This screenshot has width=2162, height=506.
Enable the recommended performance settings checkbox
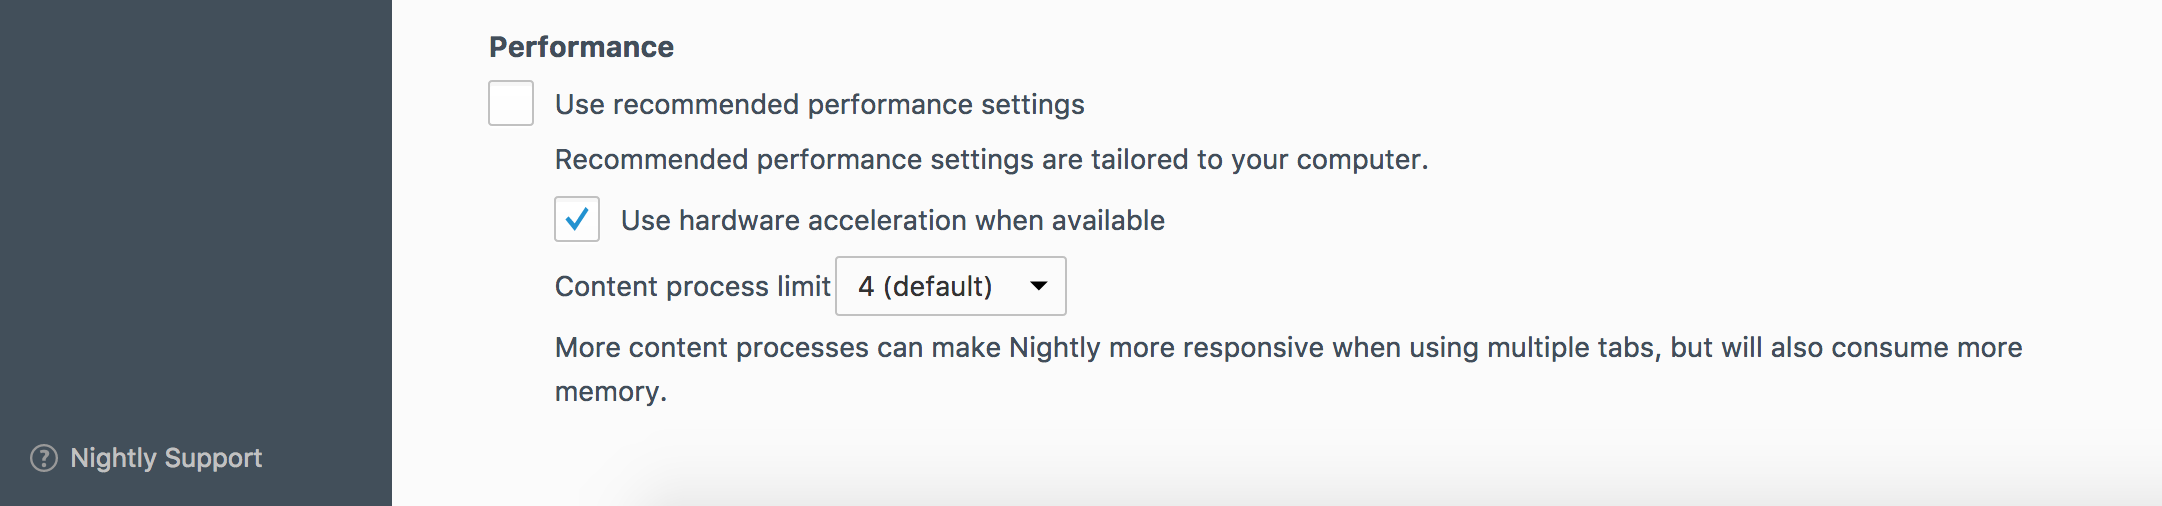point(511,103)
